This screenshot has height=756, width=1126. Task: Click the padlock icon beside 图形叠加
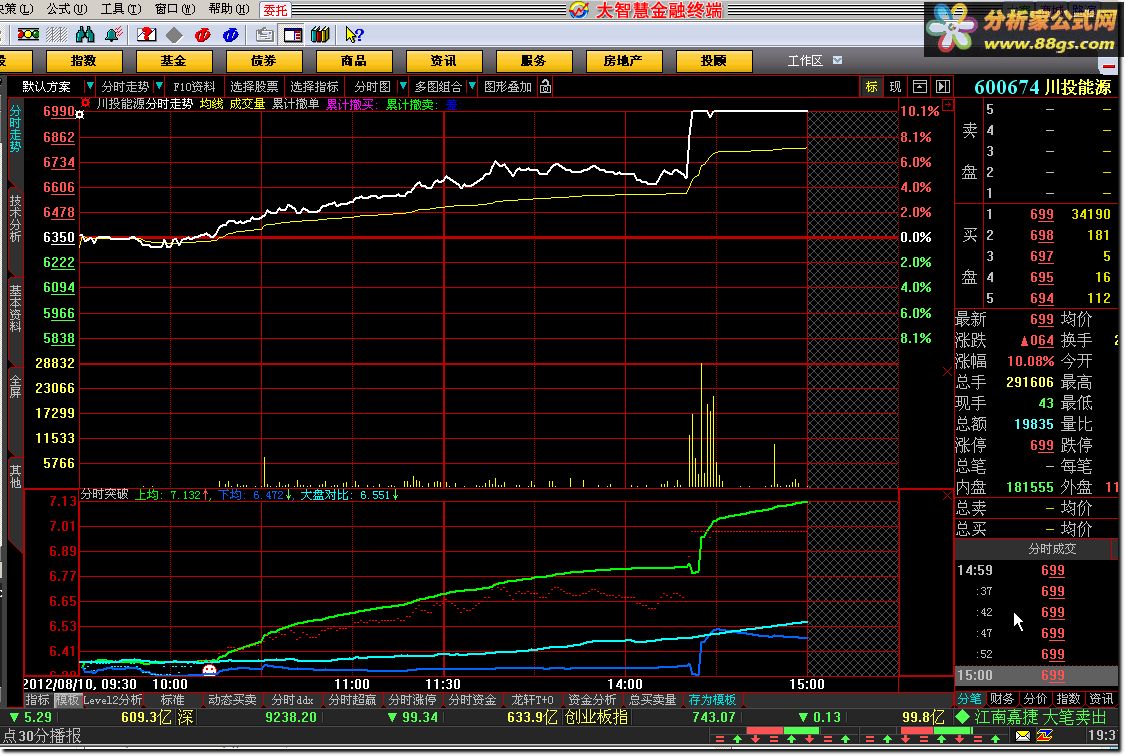pyautogui.click(x=546, y=87)
